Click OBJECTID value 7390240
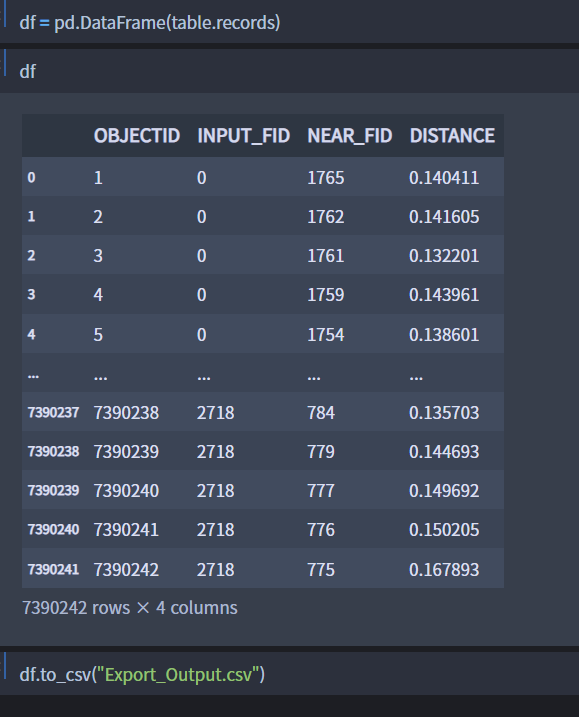The width and height of the screenshot is (579, 717). 126,491
